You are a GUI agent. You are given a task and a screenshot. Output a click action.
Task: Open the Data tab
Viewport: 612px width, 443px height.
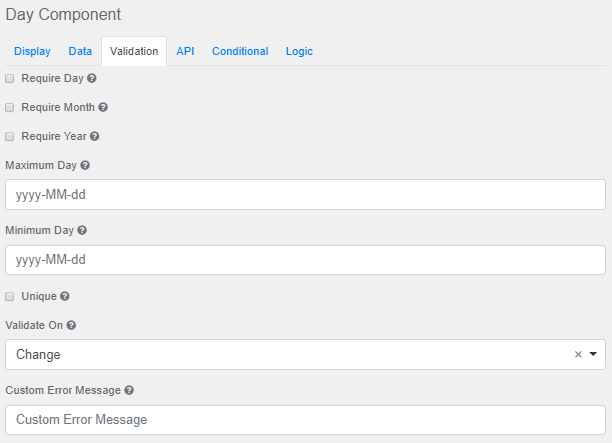pyautogui.click(x=80, y=51)
